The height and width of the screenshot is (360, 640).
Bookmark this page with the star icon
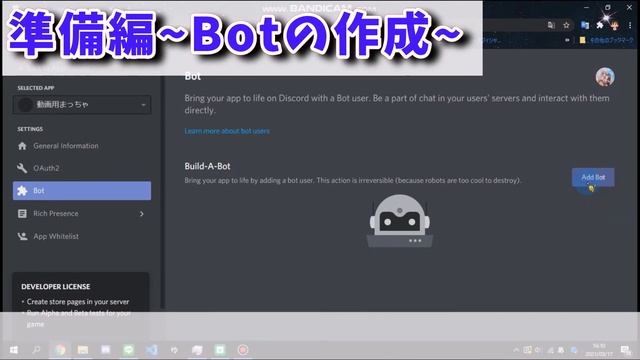[x=566, y=25]
